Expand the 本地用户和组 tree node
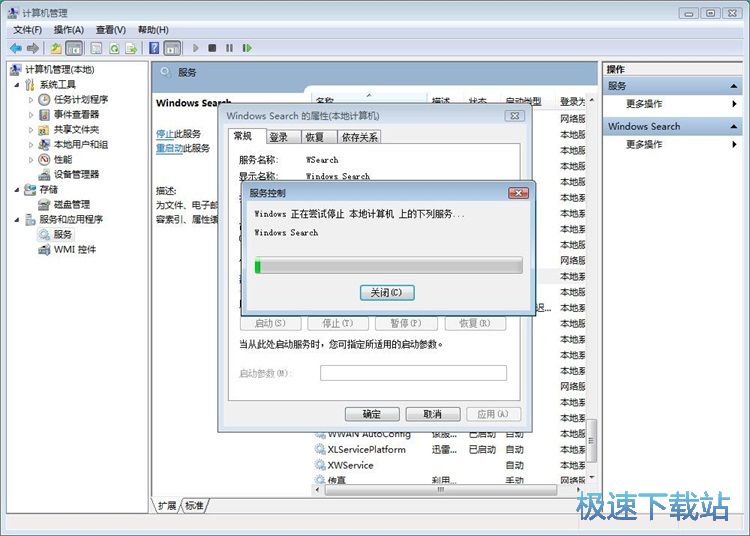This screenshot has height=536, width=750. pyautogui.click(x=31, y=145)
